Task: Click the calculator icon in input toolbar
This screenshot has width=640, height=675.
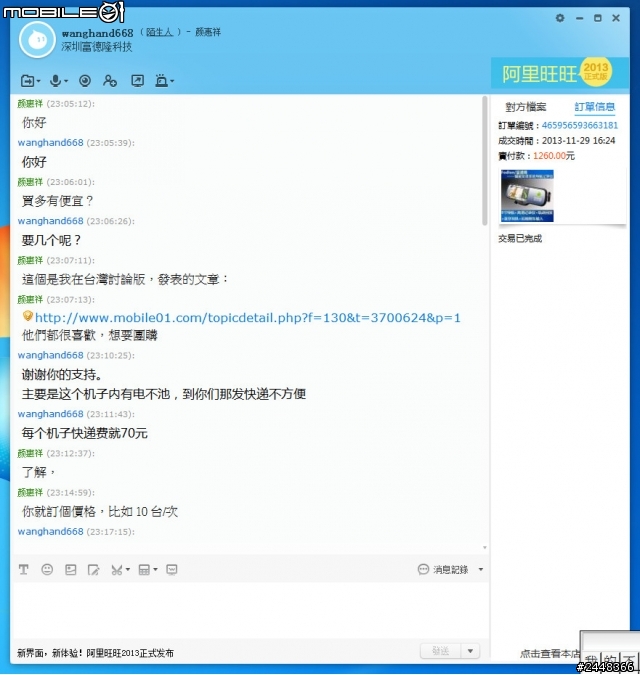Action: [144, 570]
